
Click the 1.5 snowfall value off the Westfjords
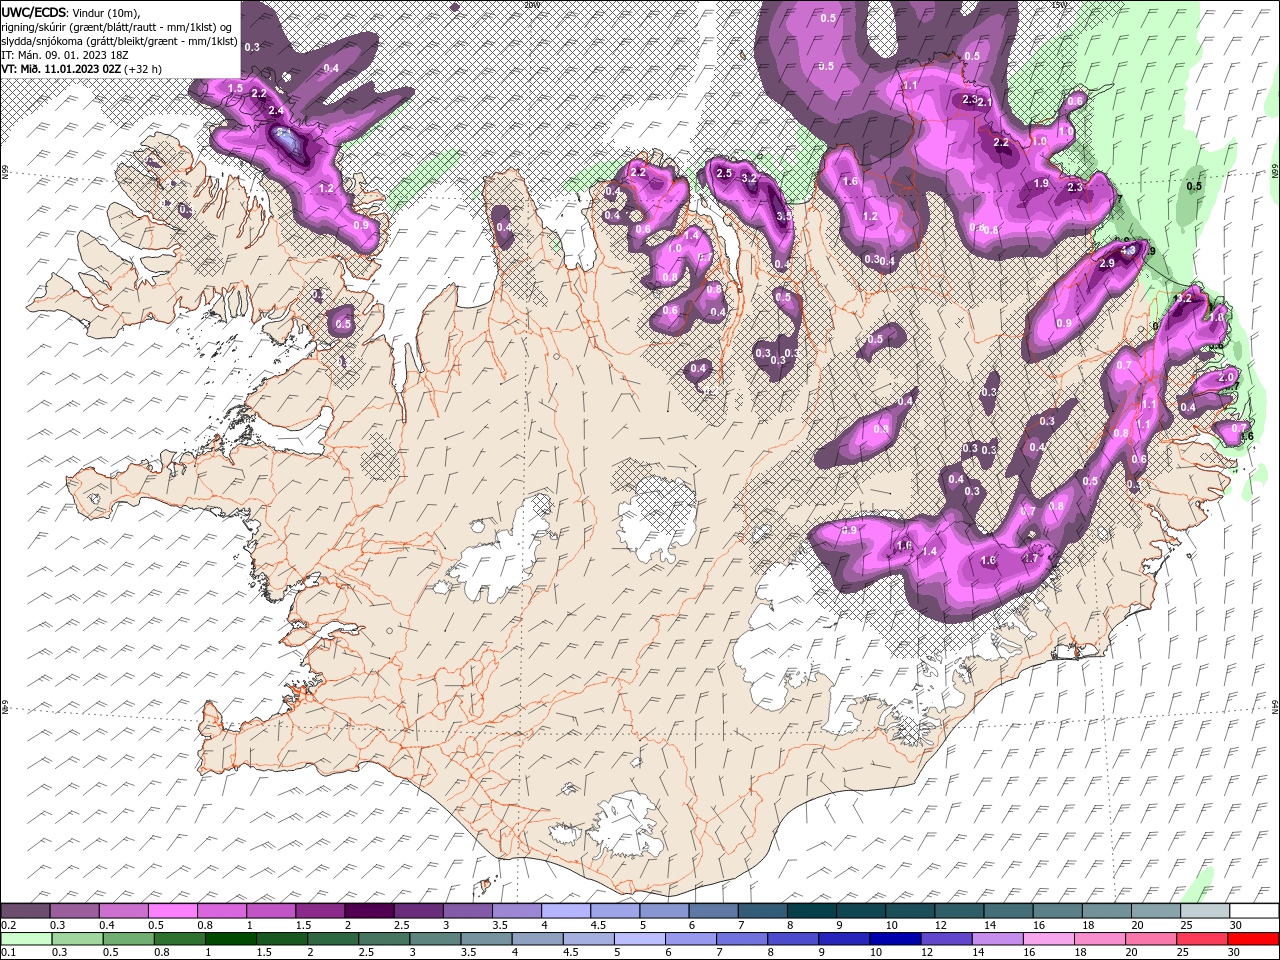(236, 88)
